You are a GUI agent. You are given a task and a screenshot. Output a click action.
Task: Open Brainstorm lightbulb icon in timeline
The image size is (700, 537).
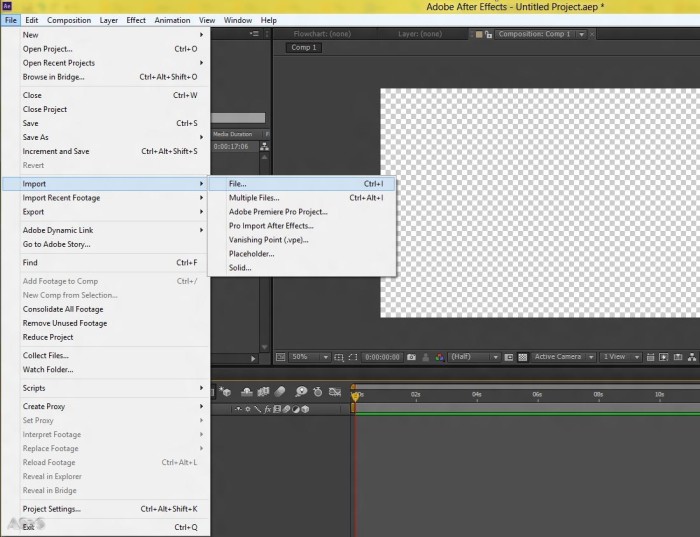301,392
